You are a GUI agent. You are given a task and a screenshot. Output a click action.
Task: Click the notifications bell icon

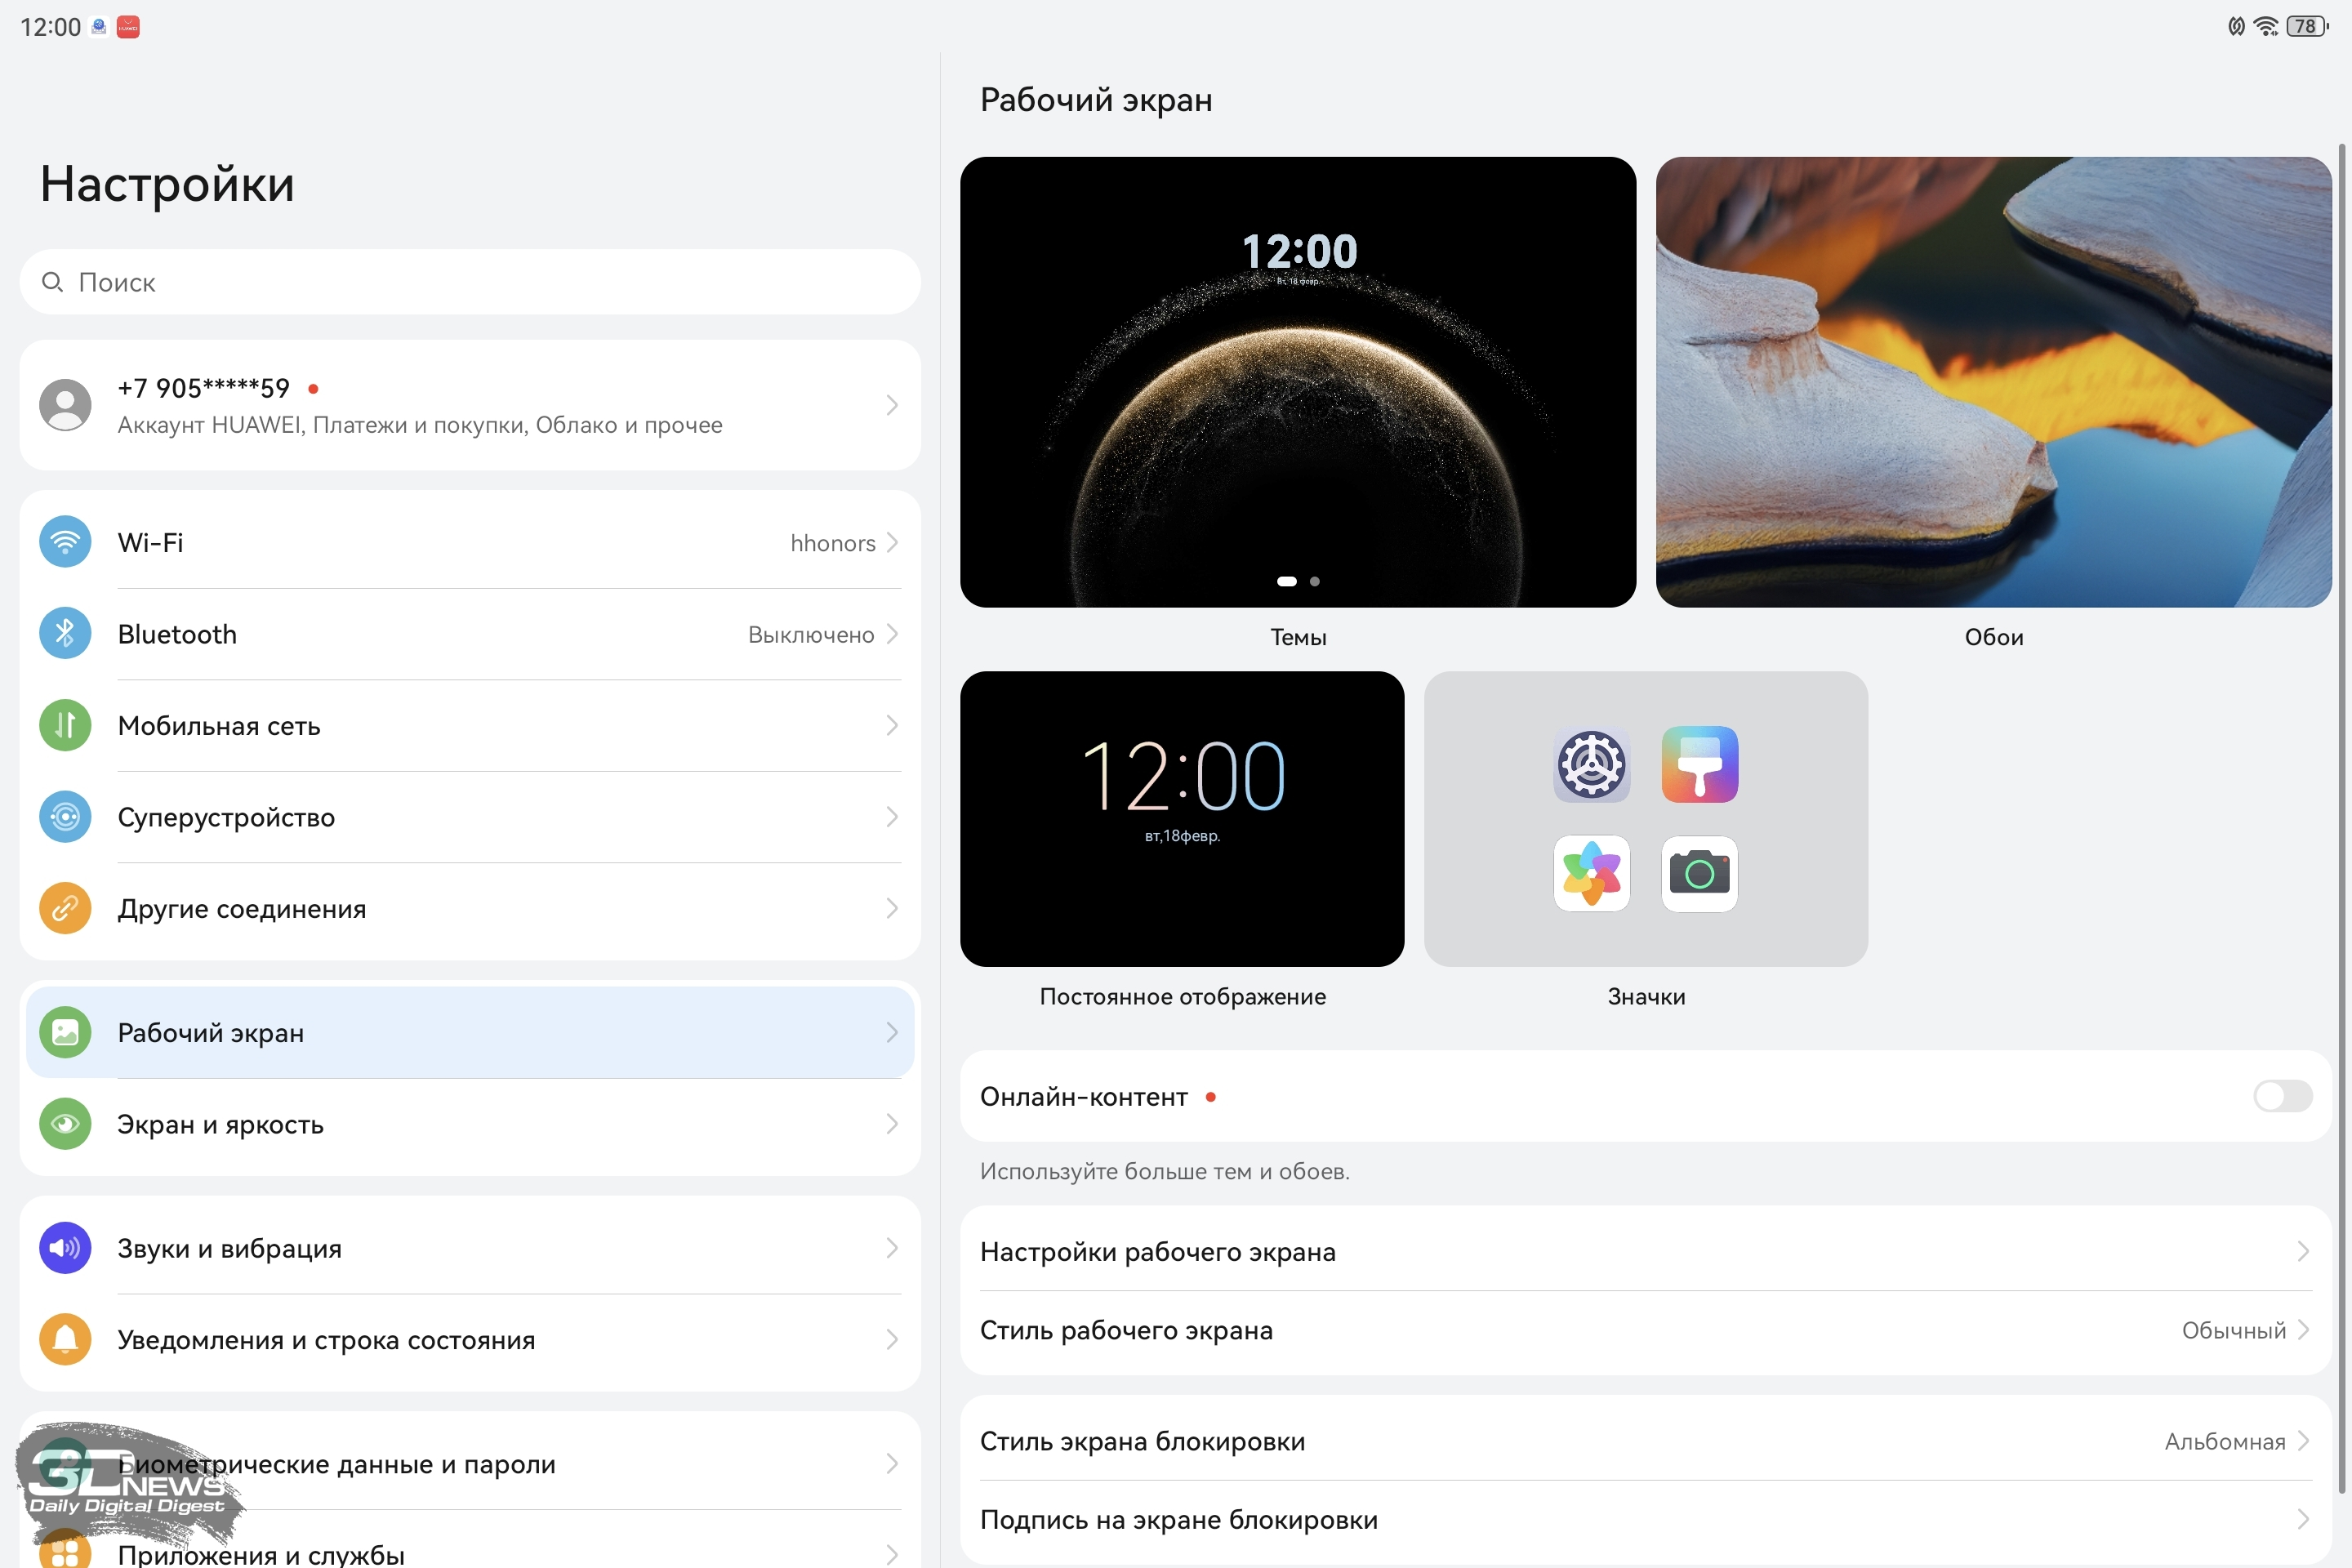(65, 1339)
